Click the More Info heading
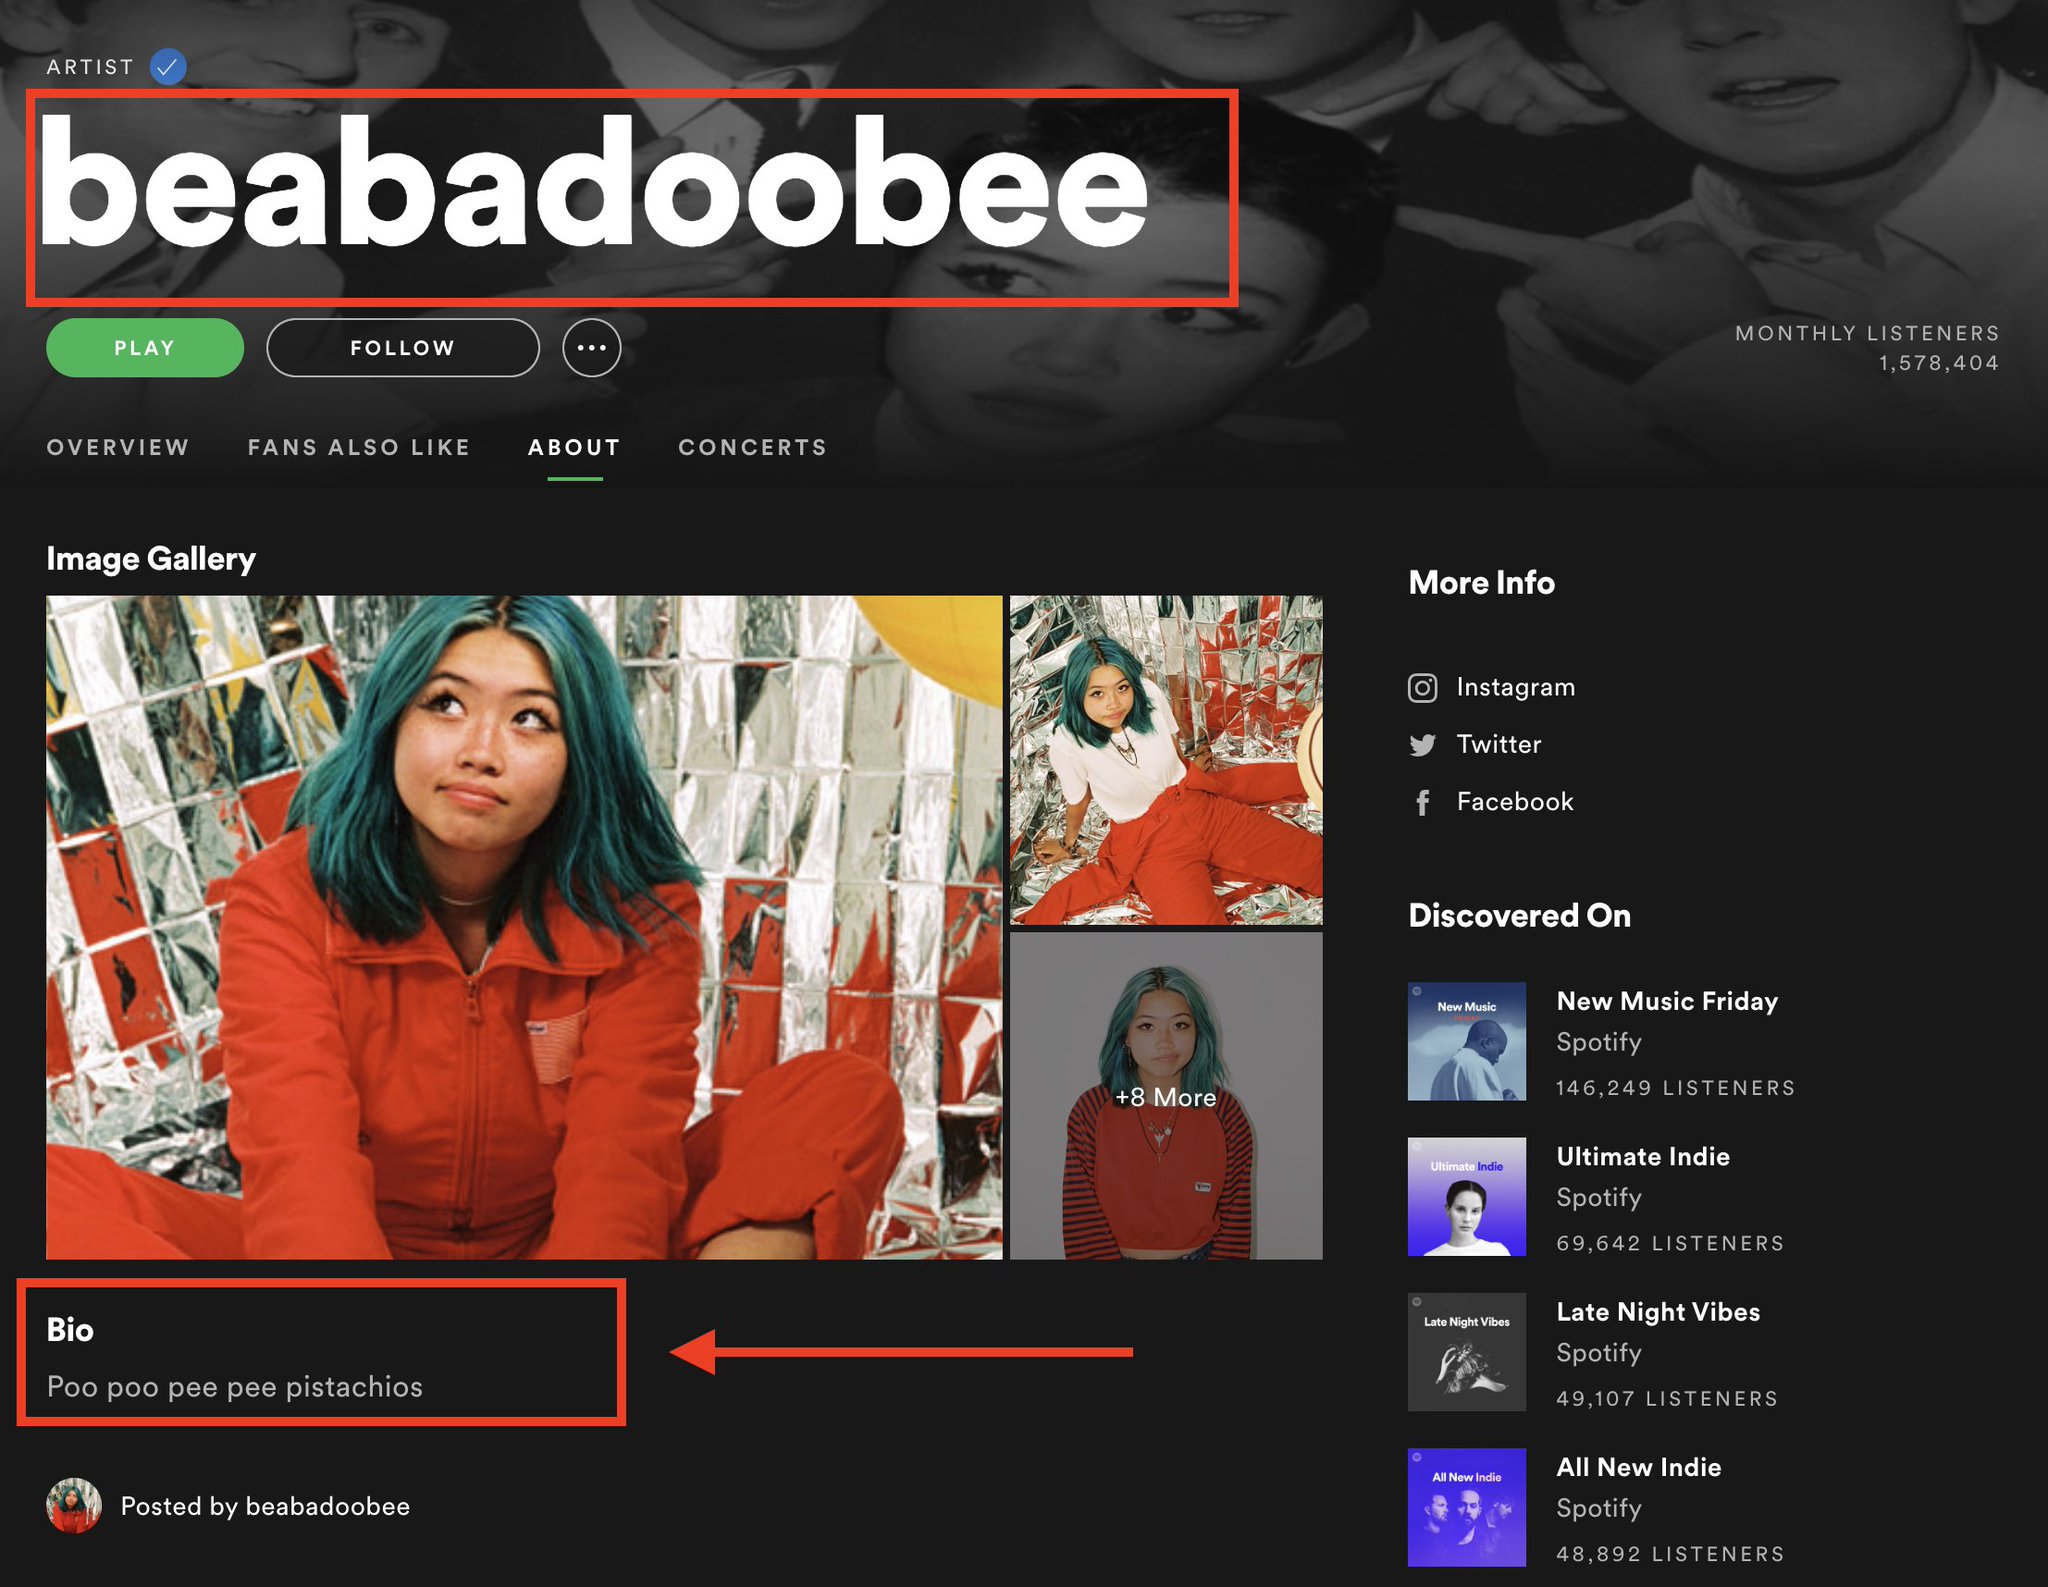This screenshot has height=1587, width=2048. tap(1482, 582)
